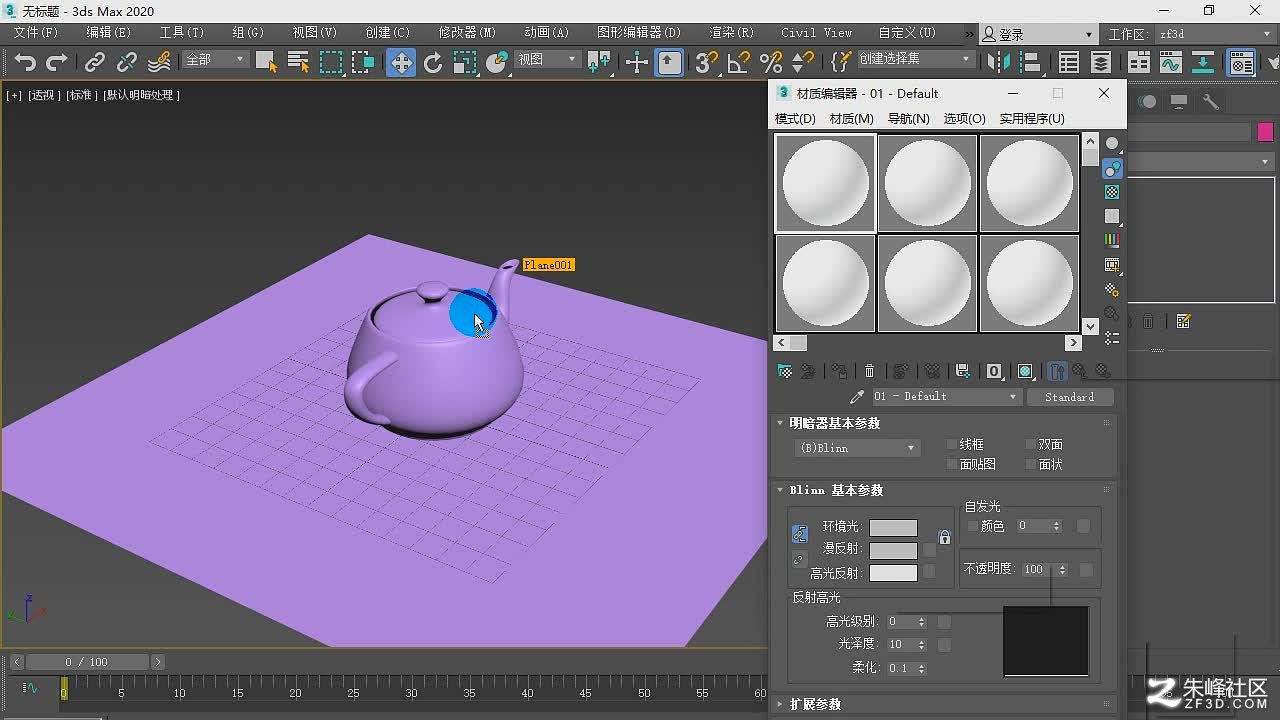The width and height of the screenshot is (1280, 720).
Task: Open the Material Editor 实用程序(U) menu
Action: click(1032, 119)
